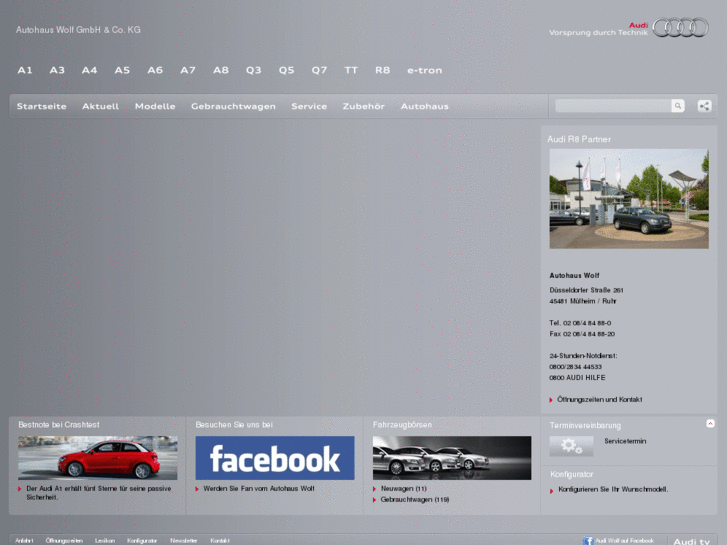Click the Terminvereinbarung heading
Screen dimensions: 727x545
[x=585, y=425]
